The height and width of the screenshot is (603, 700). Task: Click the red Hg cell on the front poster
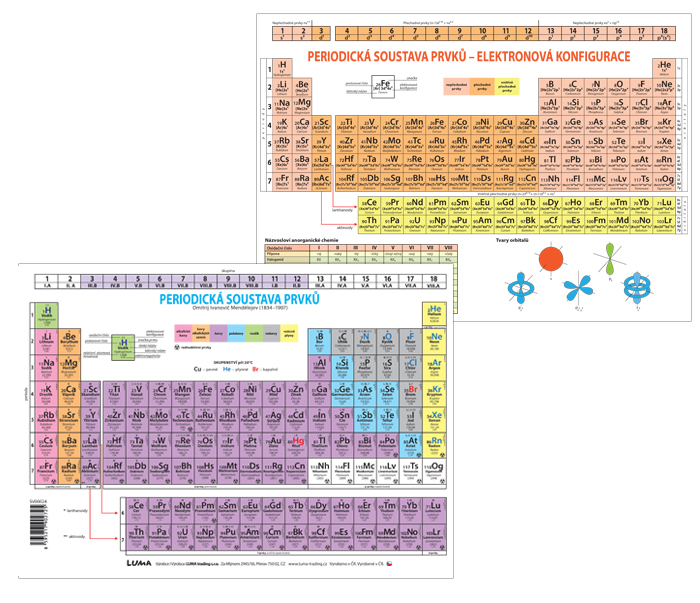[x=296, y=445]
